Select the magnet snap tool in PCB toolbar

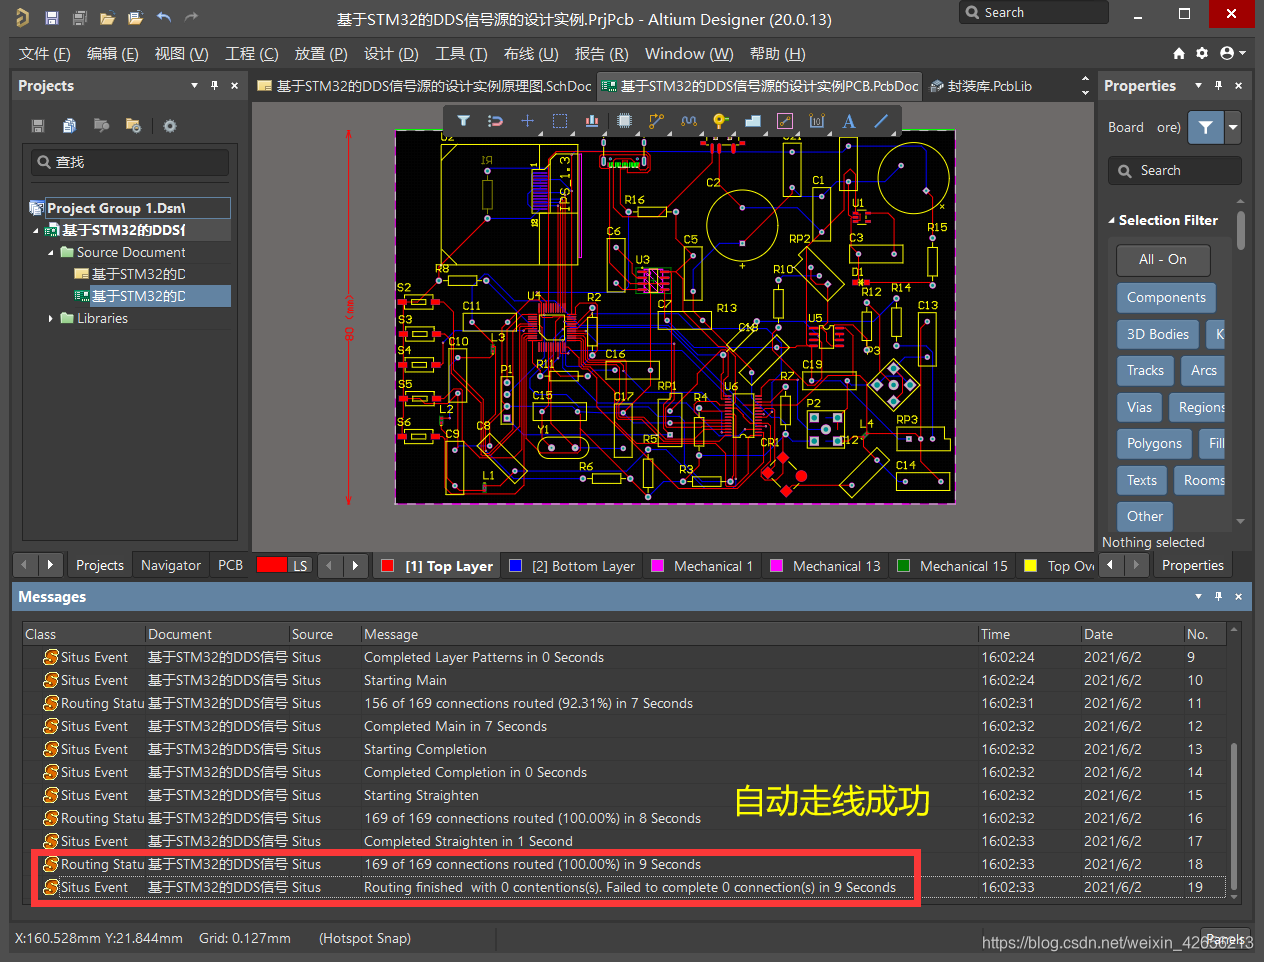pos(495,121)
